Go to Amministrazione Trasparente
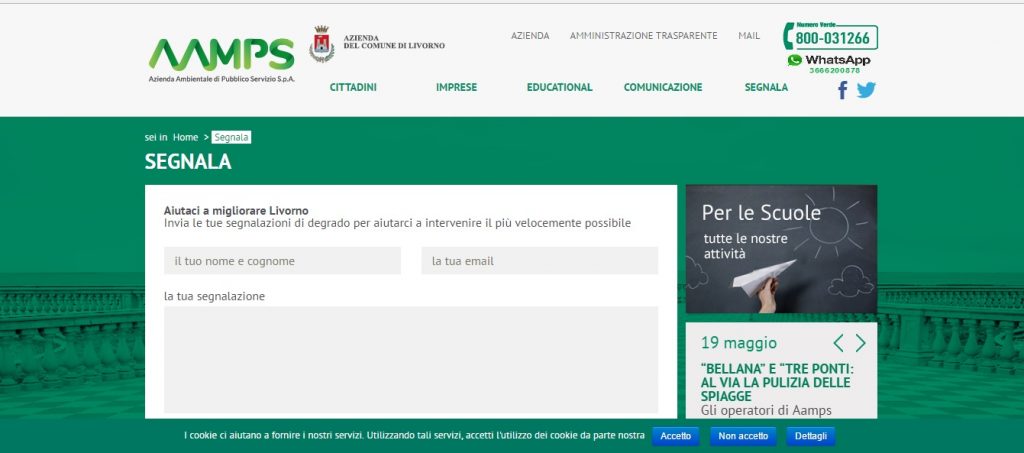 coord(643,35)
